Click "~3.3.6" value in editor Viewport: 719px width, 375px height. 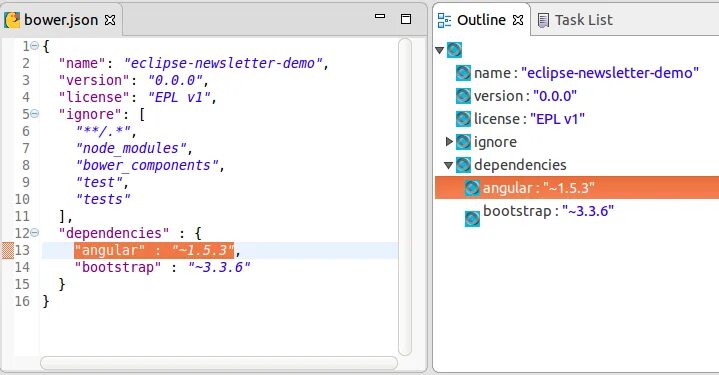219,267
